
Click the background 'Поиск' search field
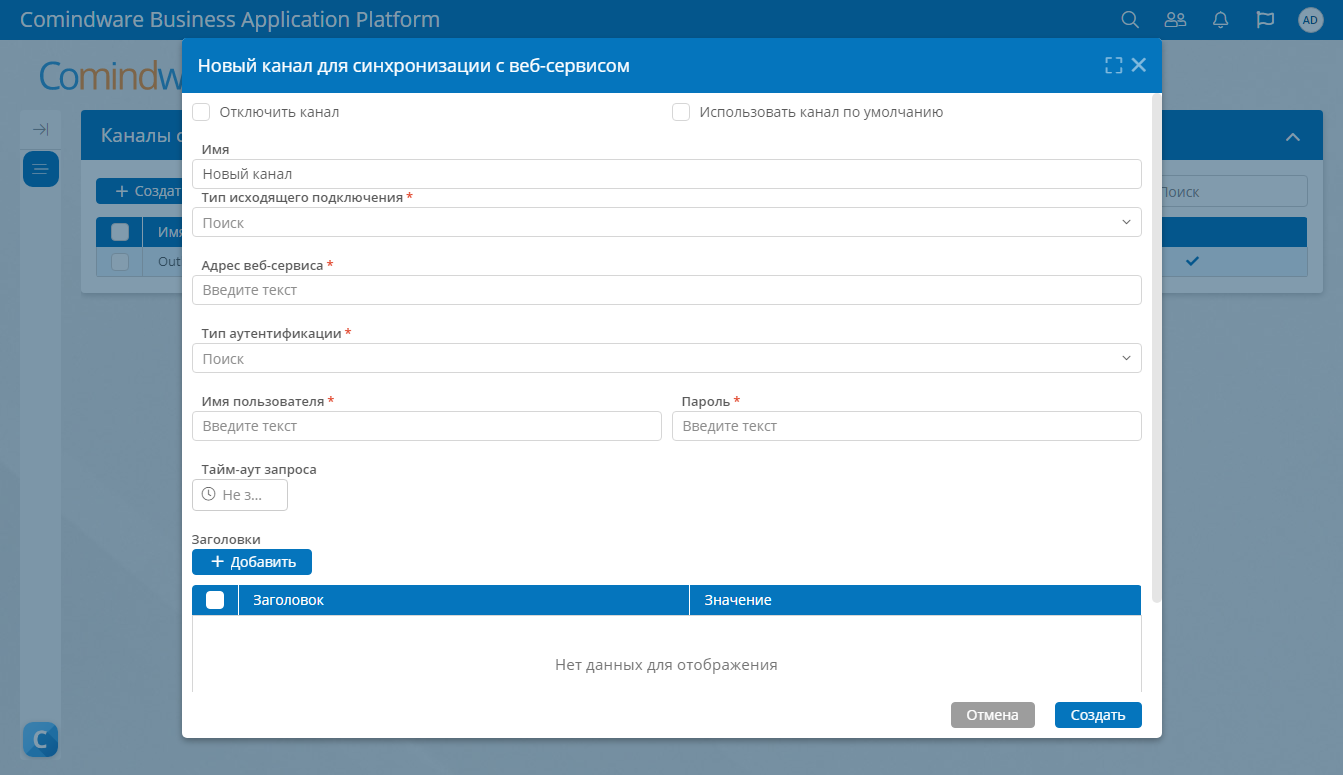tap(1234, 191)
